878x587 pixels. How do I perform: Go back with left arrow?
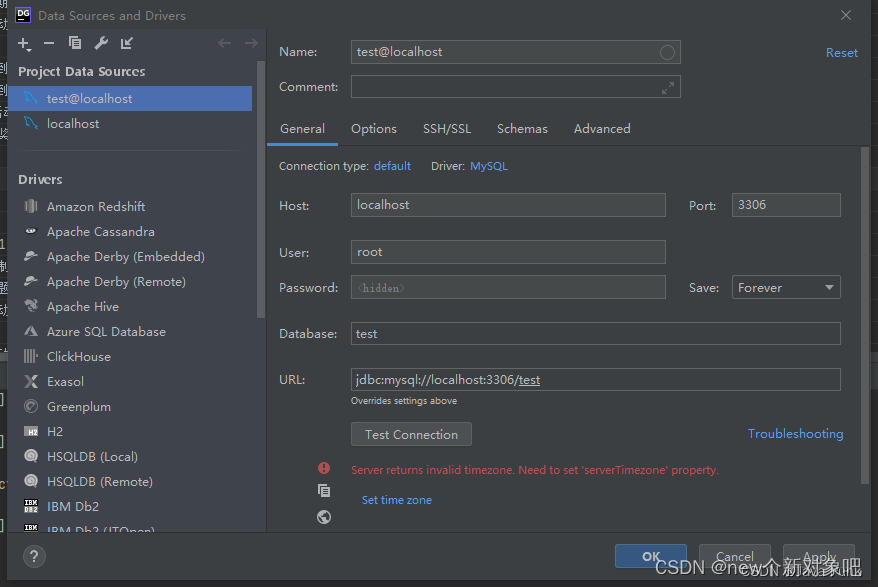225,43
